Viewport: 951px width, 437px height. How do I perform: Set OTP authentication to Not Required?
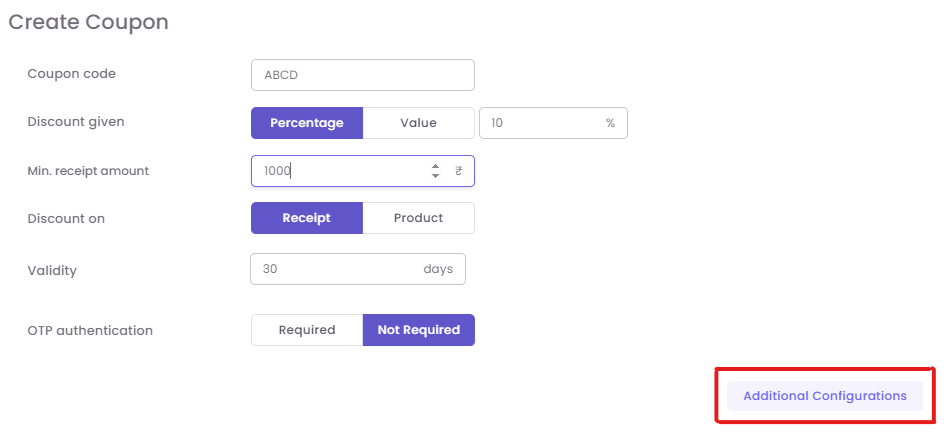(x=418, y=330)
